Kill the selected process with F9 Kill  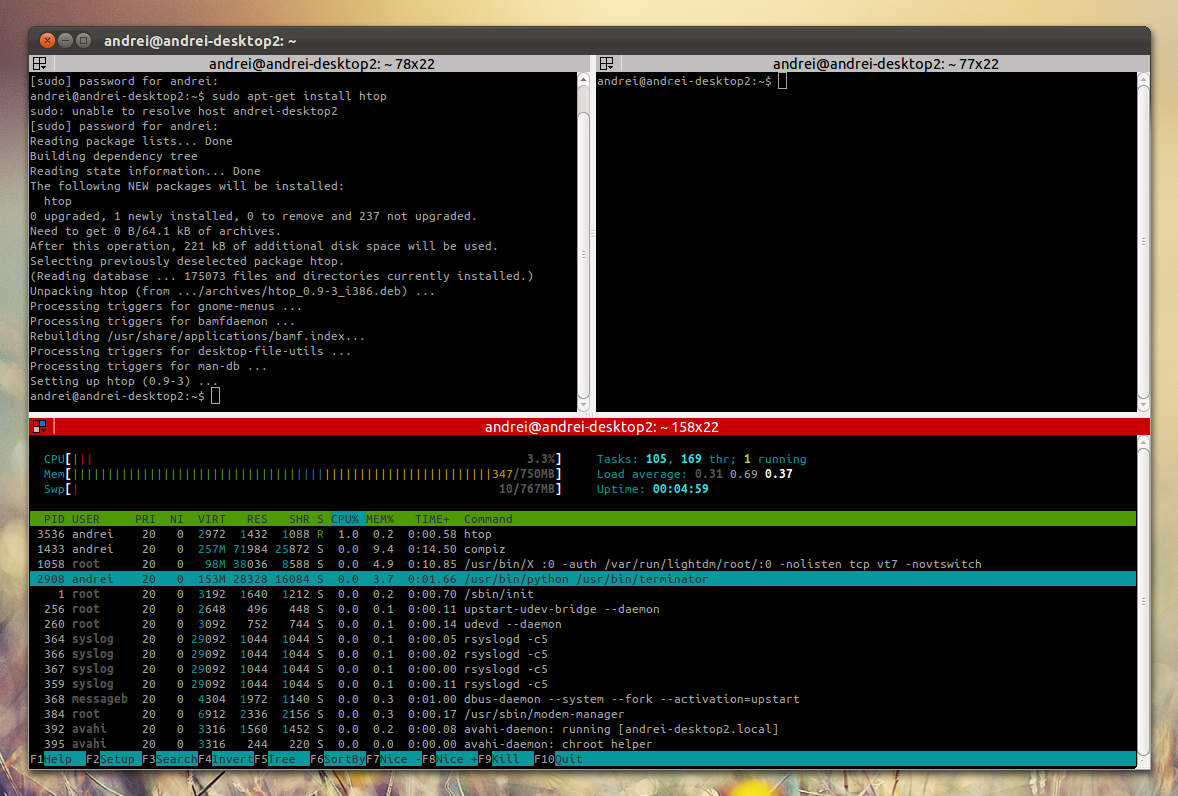[x=506, y=758]
